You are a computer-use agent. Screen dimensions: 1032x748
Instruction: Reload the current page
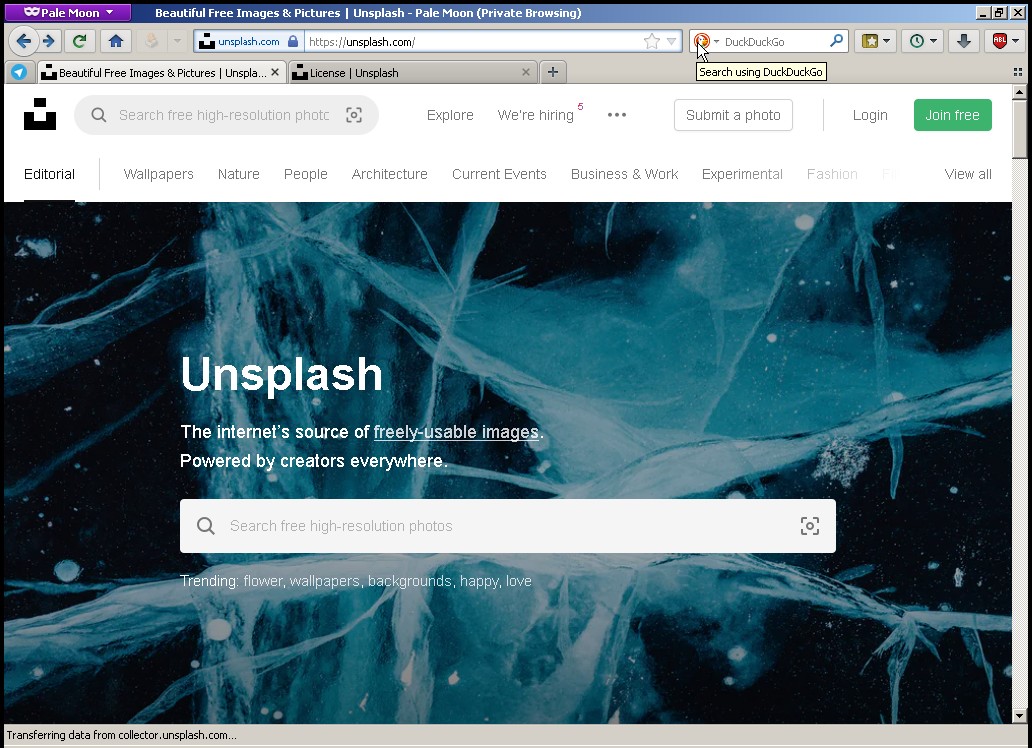(x=80, y=41)
